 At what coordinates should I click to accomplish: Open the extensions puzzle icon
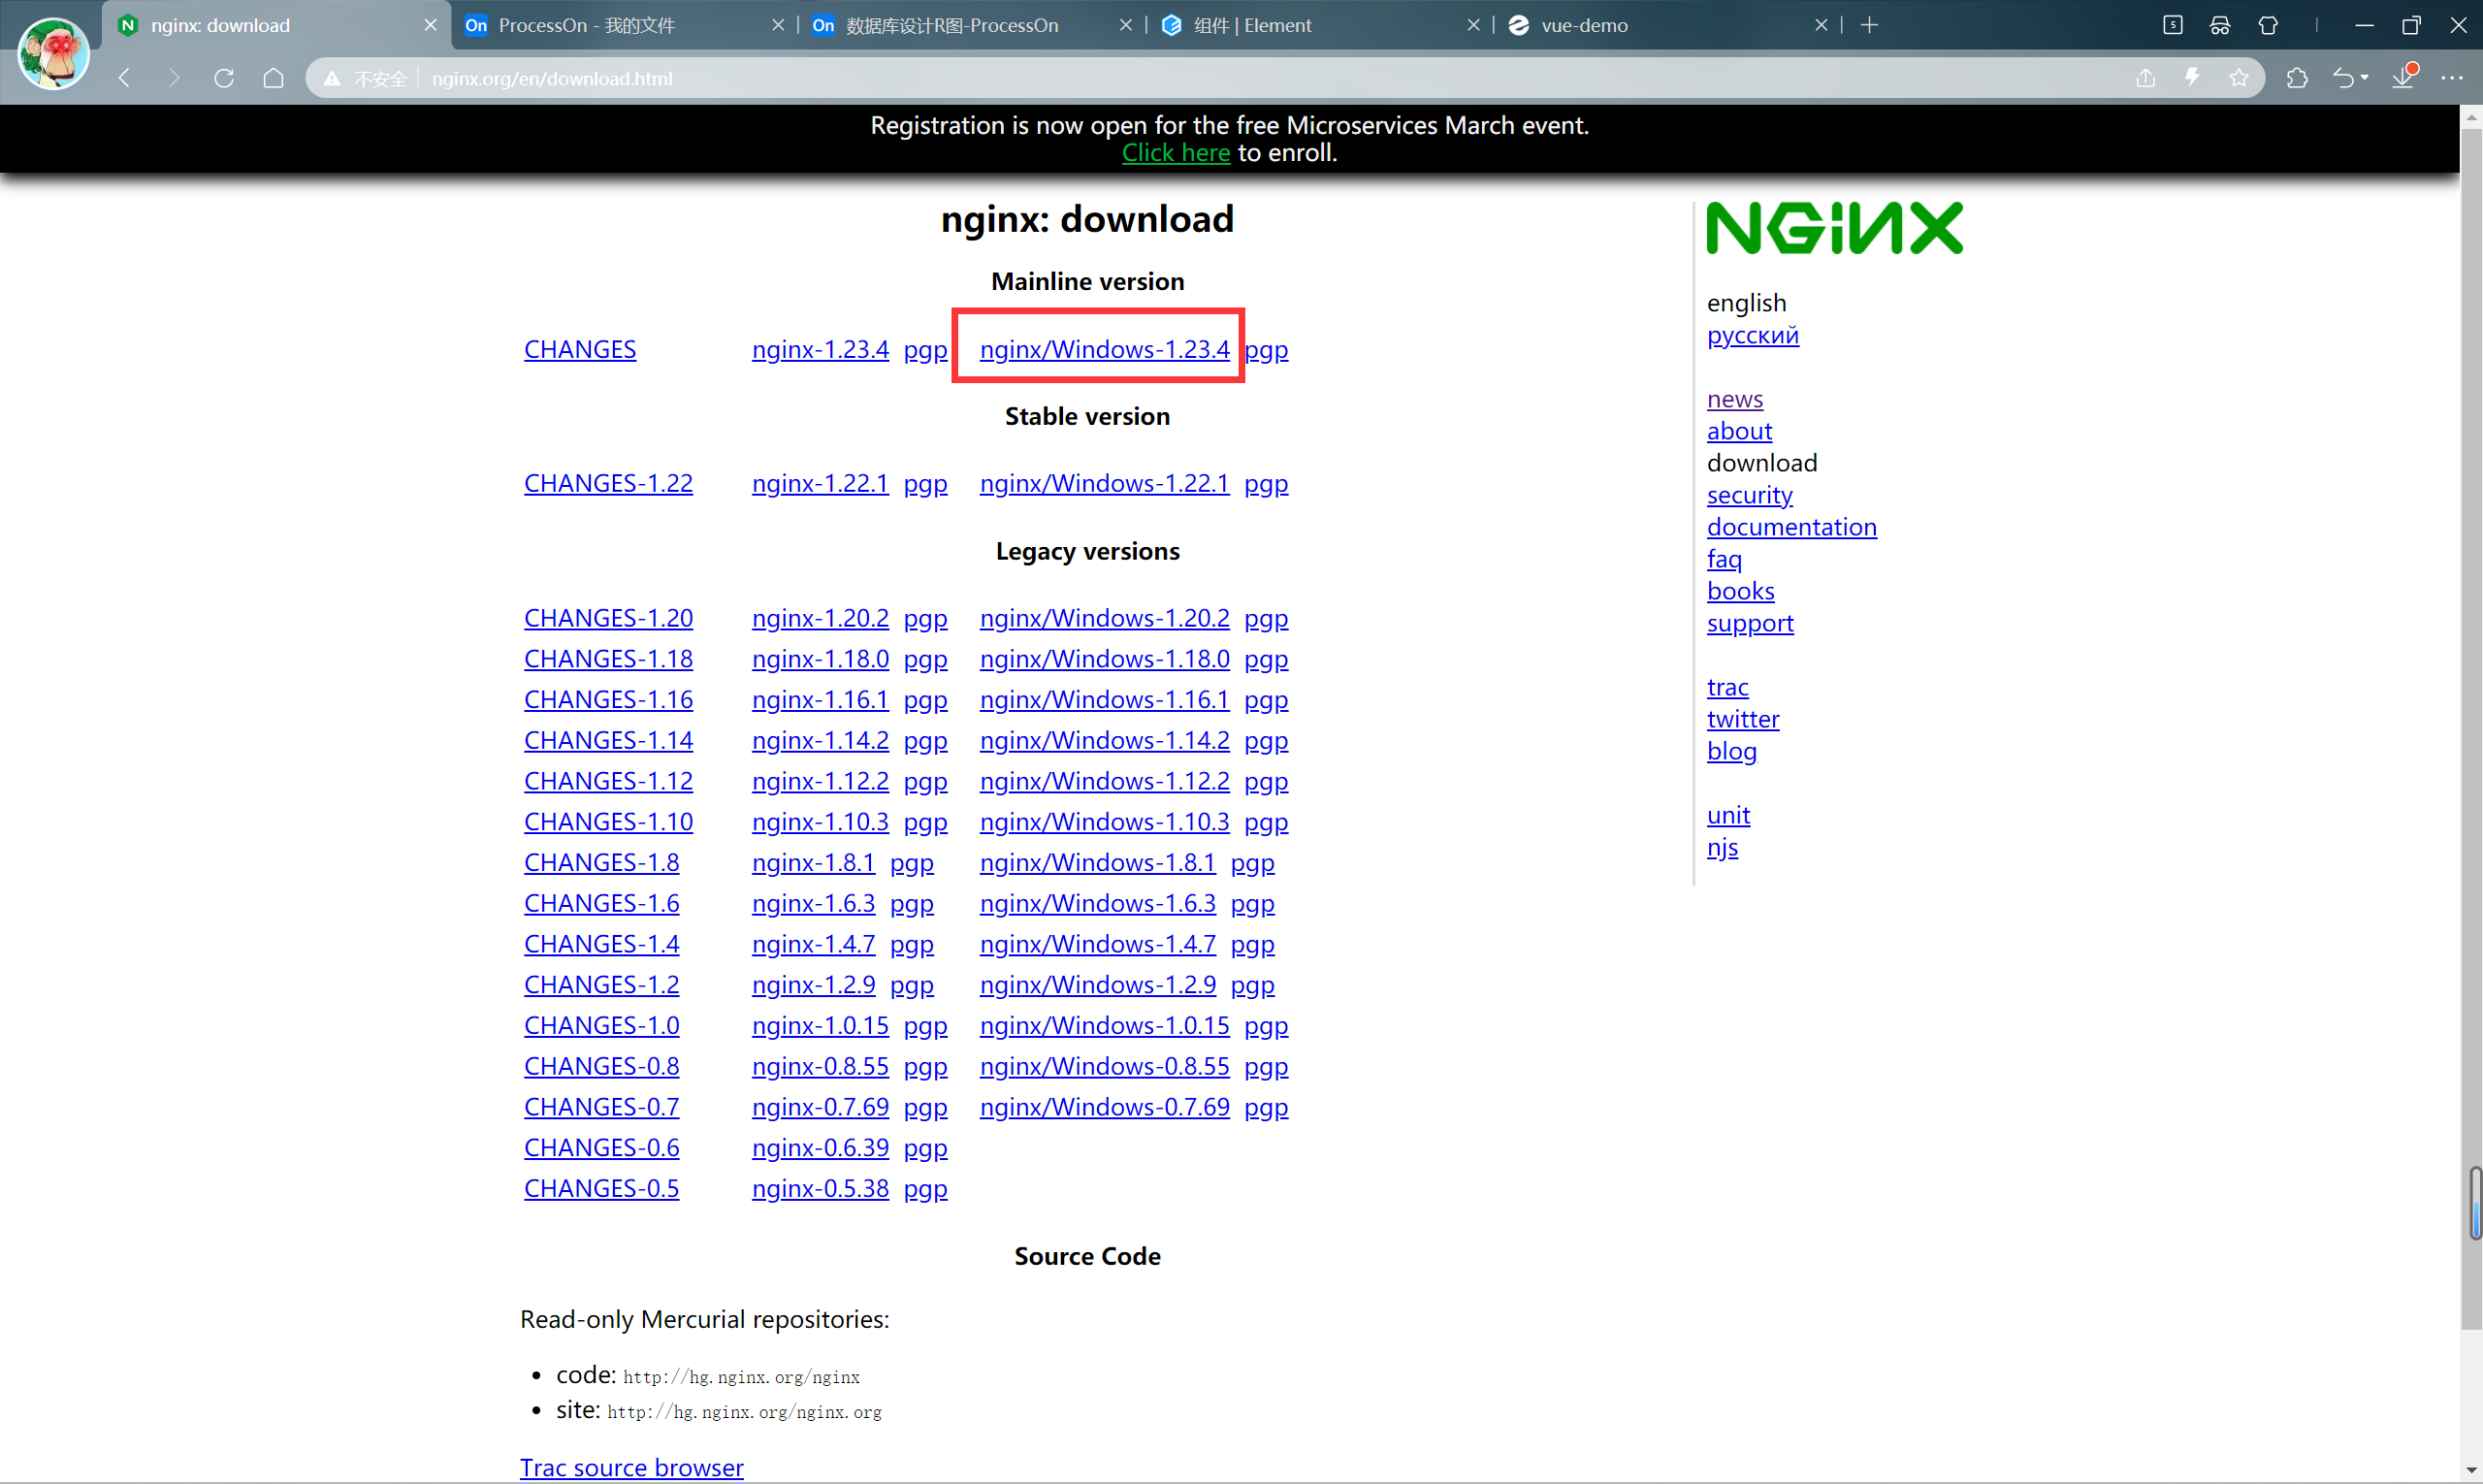pos(2297,78)
